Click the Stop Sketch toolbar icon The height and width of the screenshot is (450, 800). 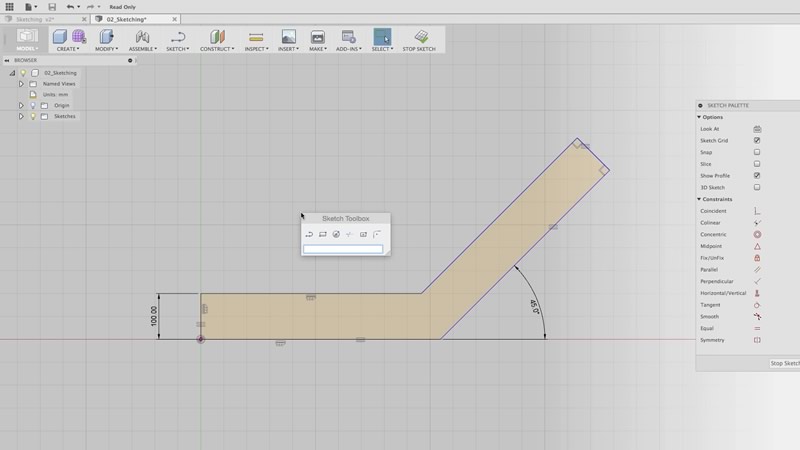[x=422, y=38]
